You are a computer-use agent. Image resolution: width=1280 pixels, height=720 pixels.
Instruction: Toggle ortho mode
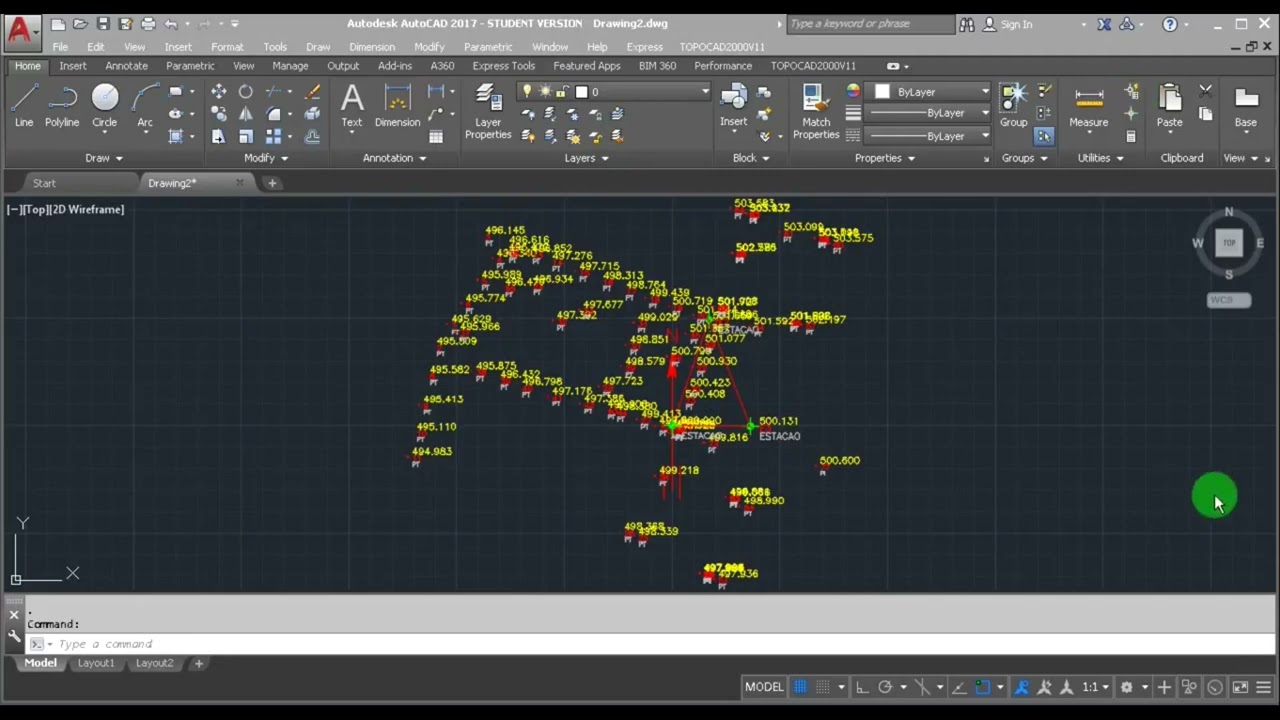(862, 687)
